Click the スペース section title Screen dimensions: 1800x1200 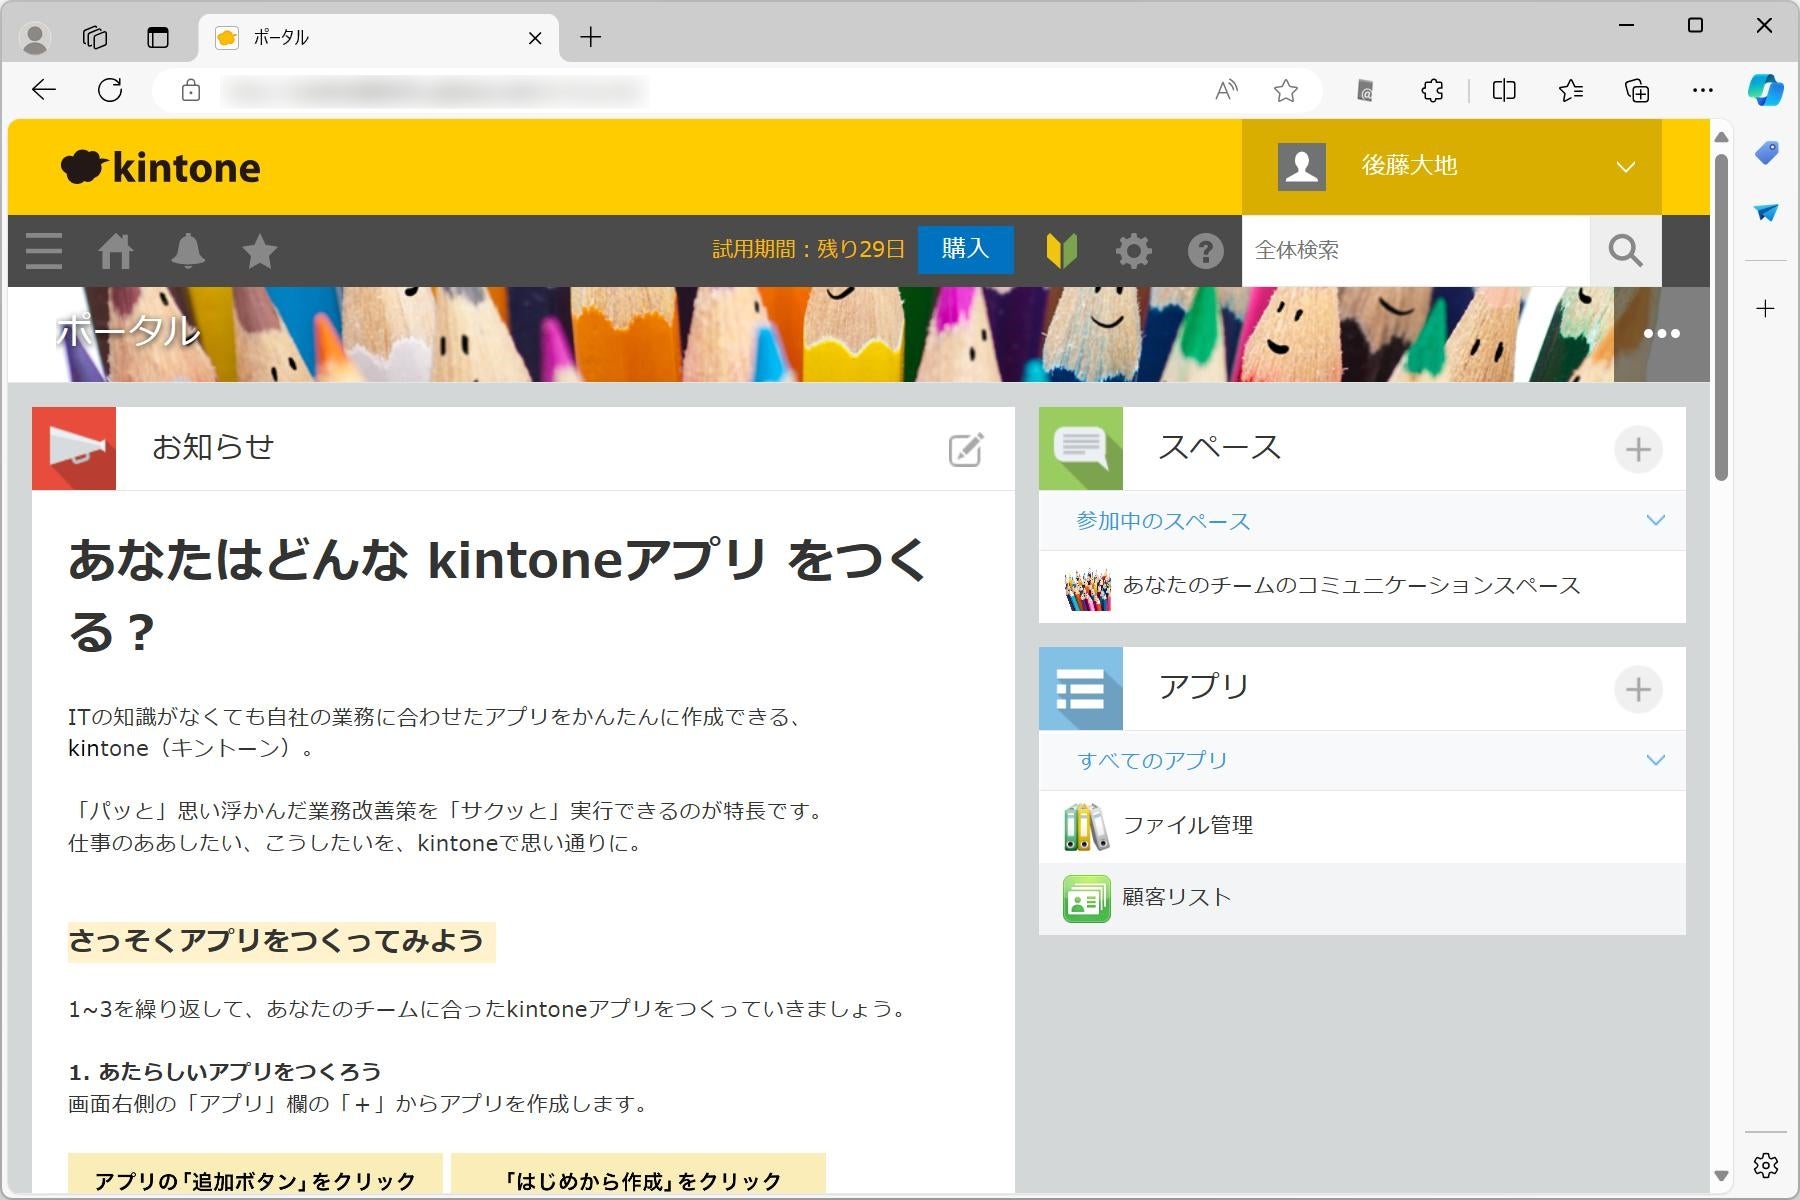(x=1219, y=447)
